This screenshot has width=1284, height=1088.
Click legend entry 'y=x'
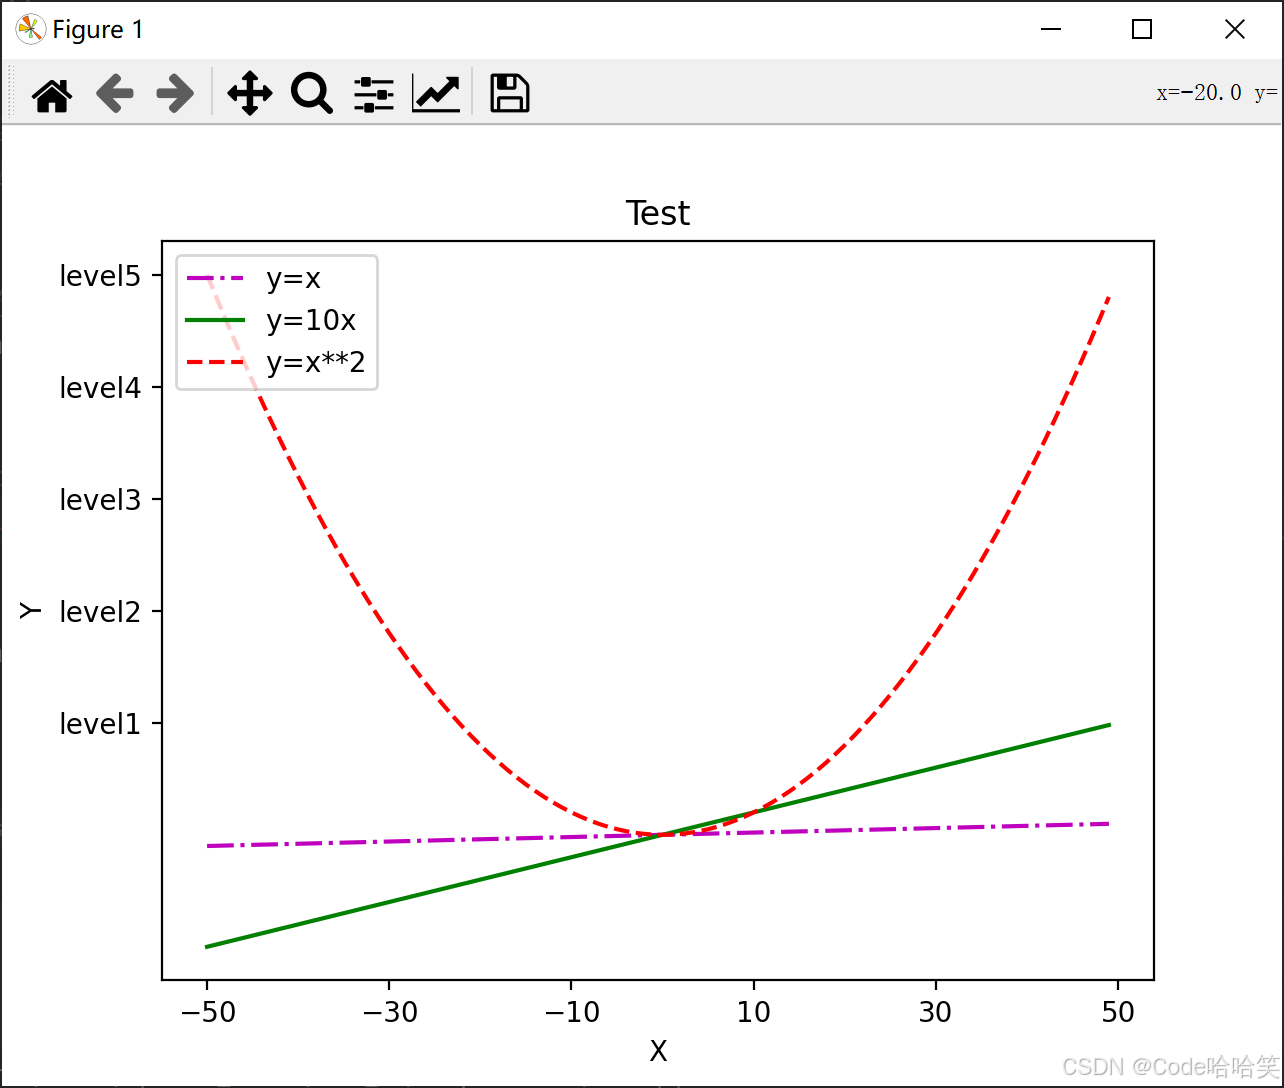pyautogui.click(x=293, y=279)
